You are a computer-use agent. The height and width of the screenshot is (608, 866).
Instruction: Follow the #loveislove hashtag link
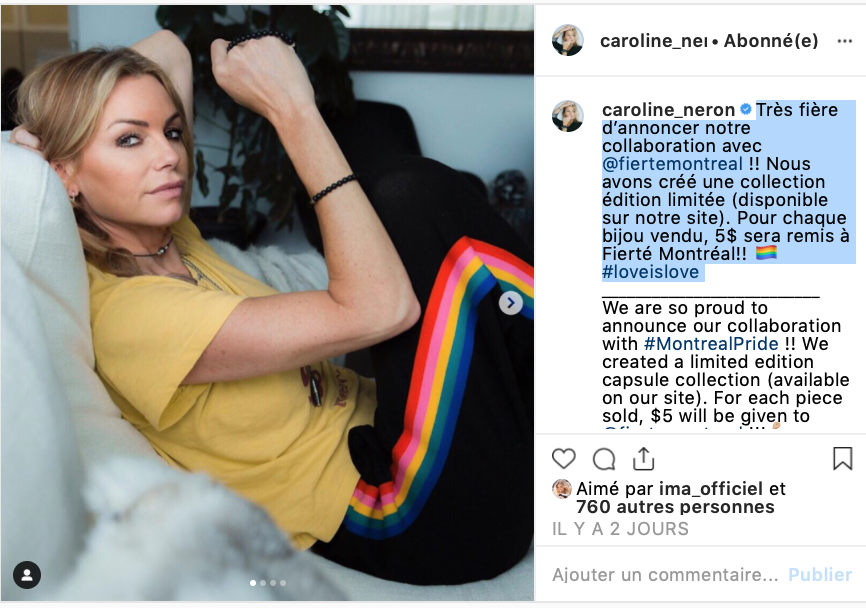click(x=651, y=272)
